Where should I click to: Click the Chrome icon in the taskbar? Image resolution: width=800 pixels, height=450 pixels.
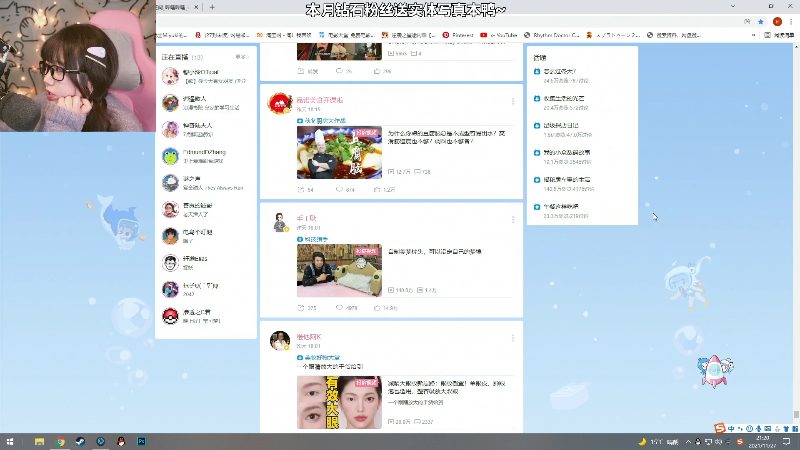60,441
